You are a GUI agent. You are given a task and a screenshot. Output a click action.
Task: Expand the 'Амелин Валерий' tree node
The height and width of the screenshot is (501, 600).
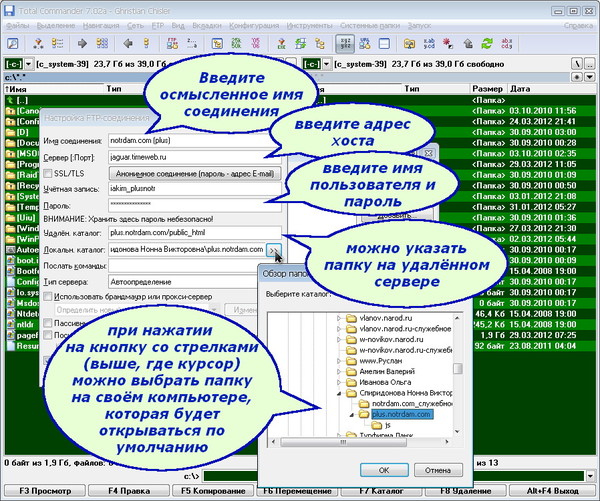[x=339, y=372]
